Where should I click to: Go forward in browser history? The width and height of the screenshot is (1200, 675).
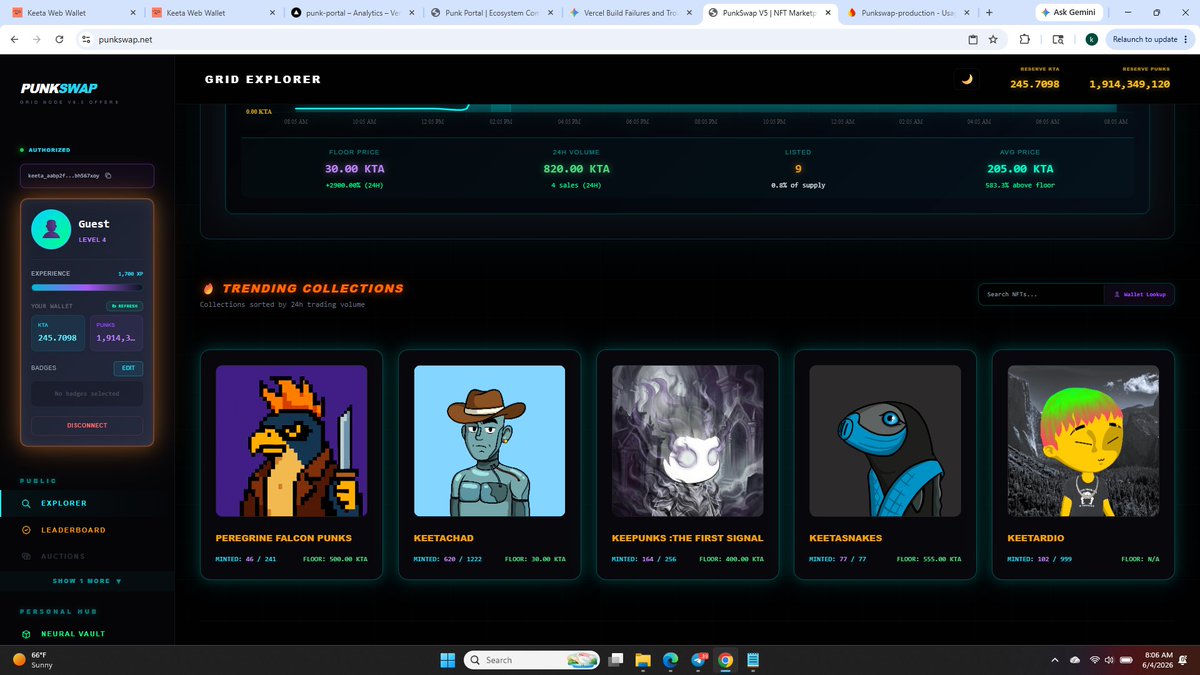[x=37, y=39]
